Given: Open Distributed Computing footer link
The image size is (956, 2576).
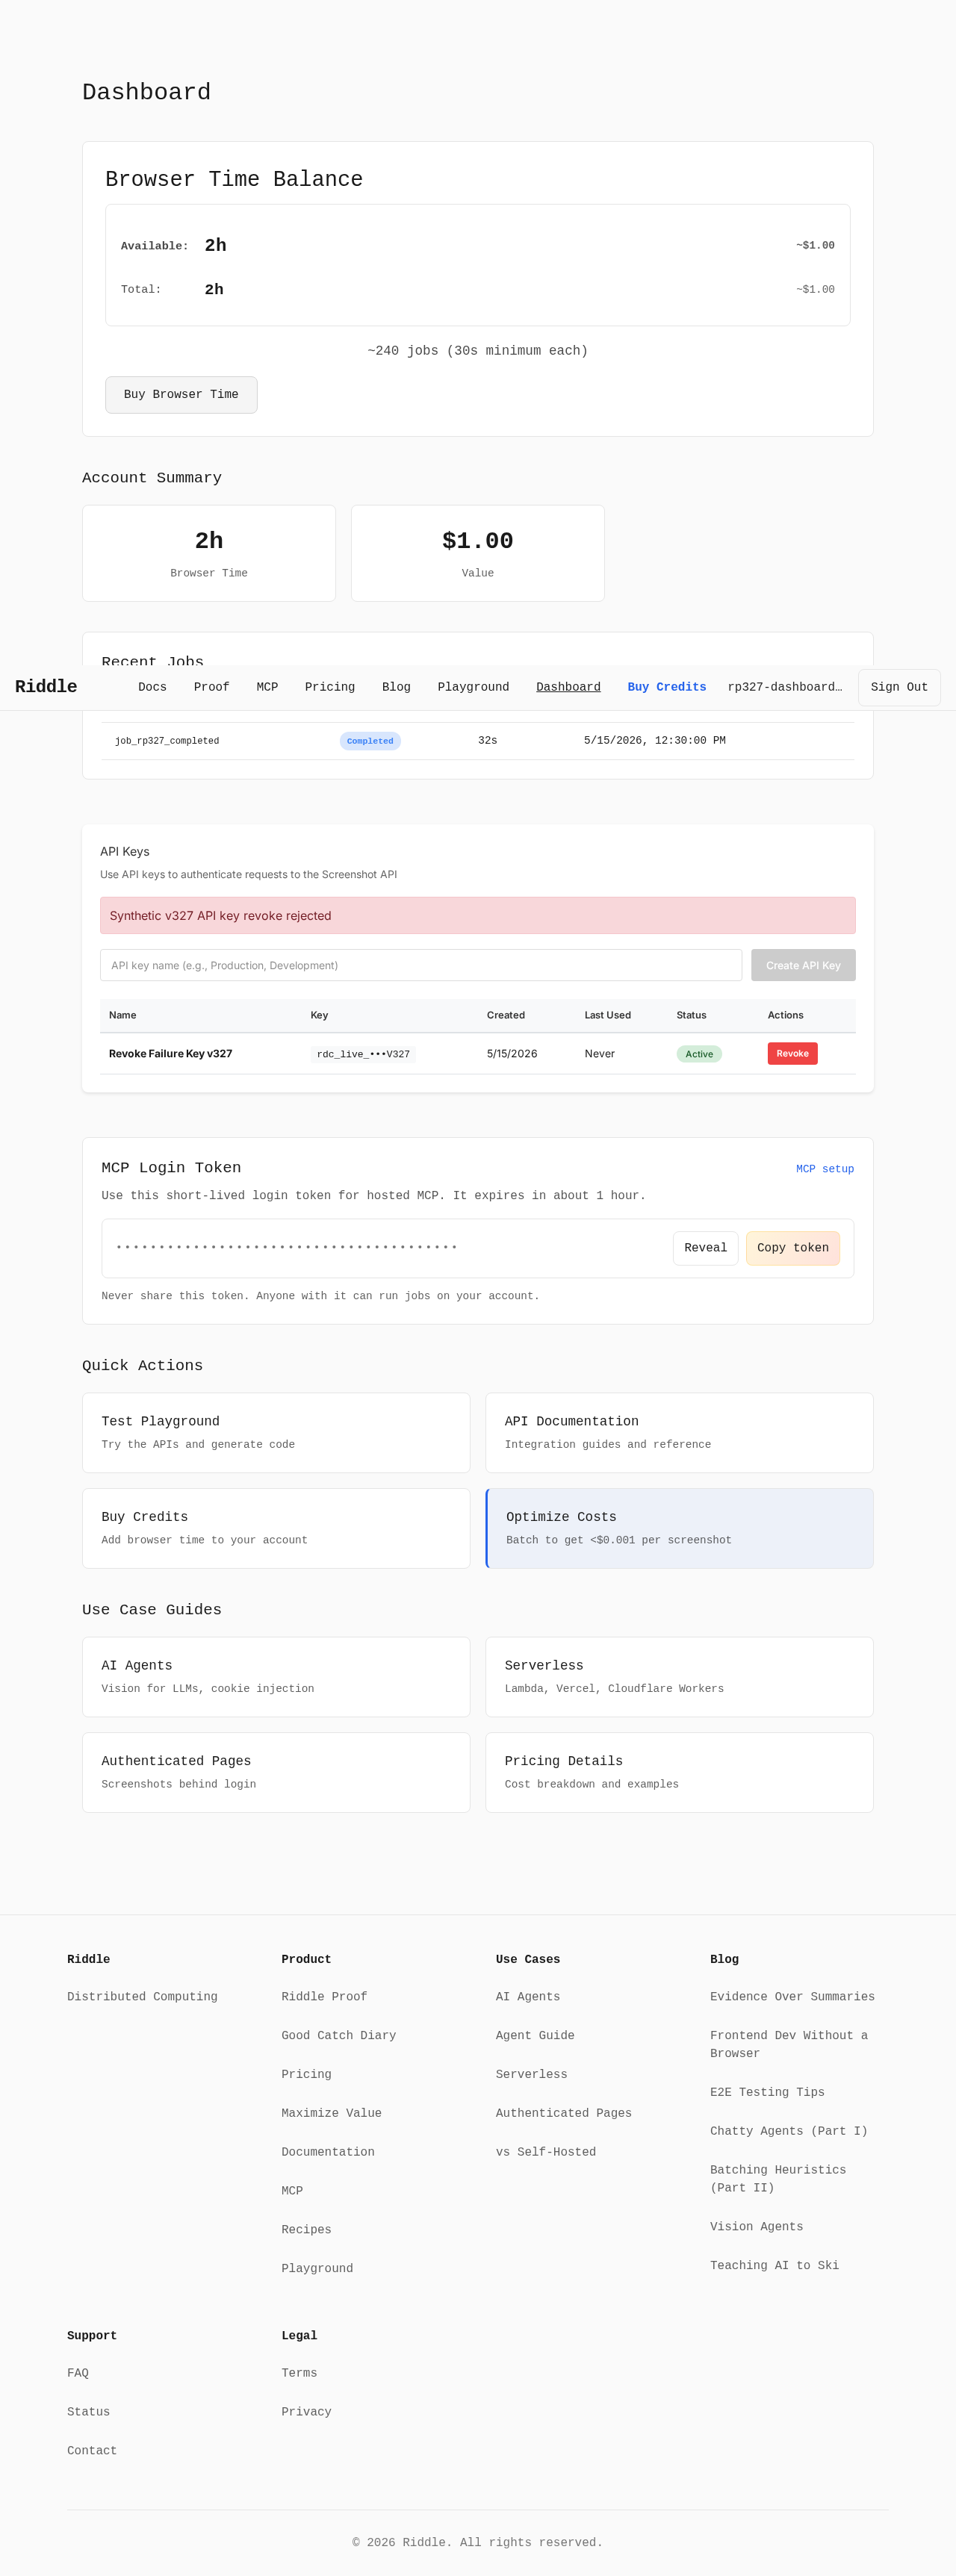Looking at the screenshot, I should (x=142, y=1997).
